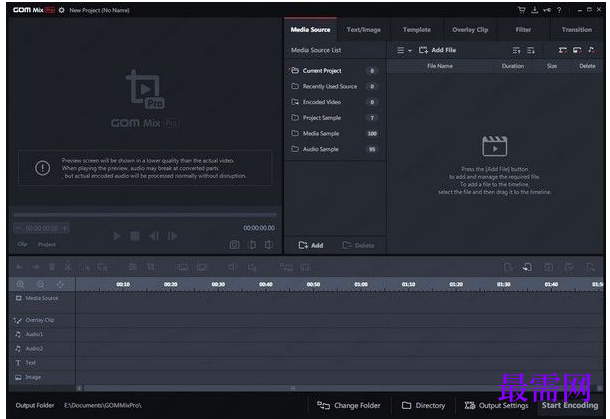The width and height of the screenshot is (610, 419).
Task: Stop the preview playback
Action: pyautogui.click(x=135, y=236)
